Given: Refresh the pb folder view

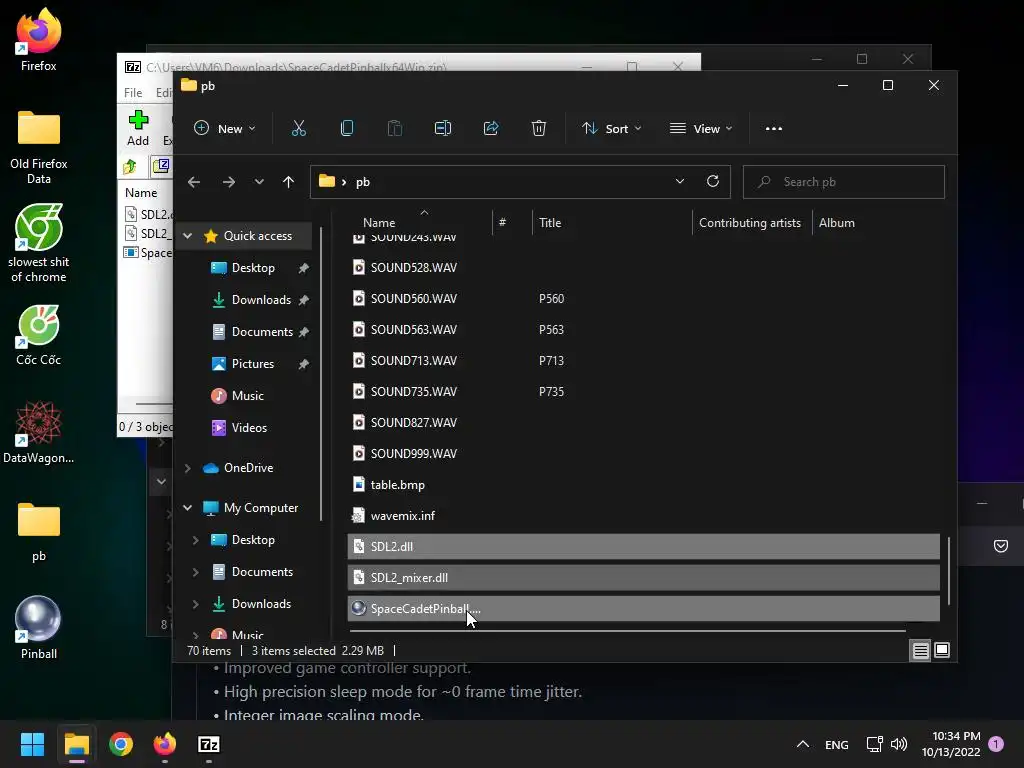Looking at the screenshot, I should click(x=713, y=182).
